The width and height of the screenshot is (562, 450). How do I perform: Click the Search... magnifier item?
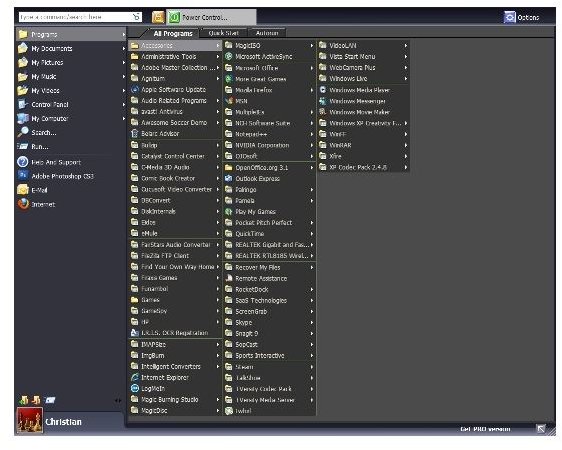(71, 133)
